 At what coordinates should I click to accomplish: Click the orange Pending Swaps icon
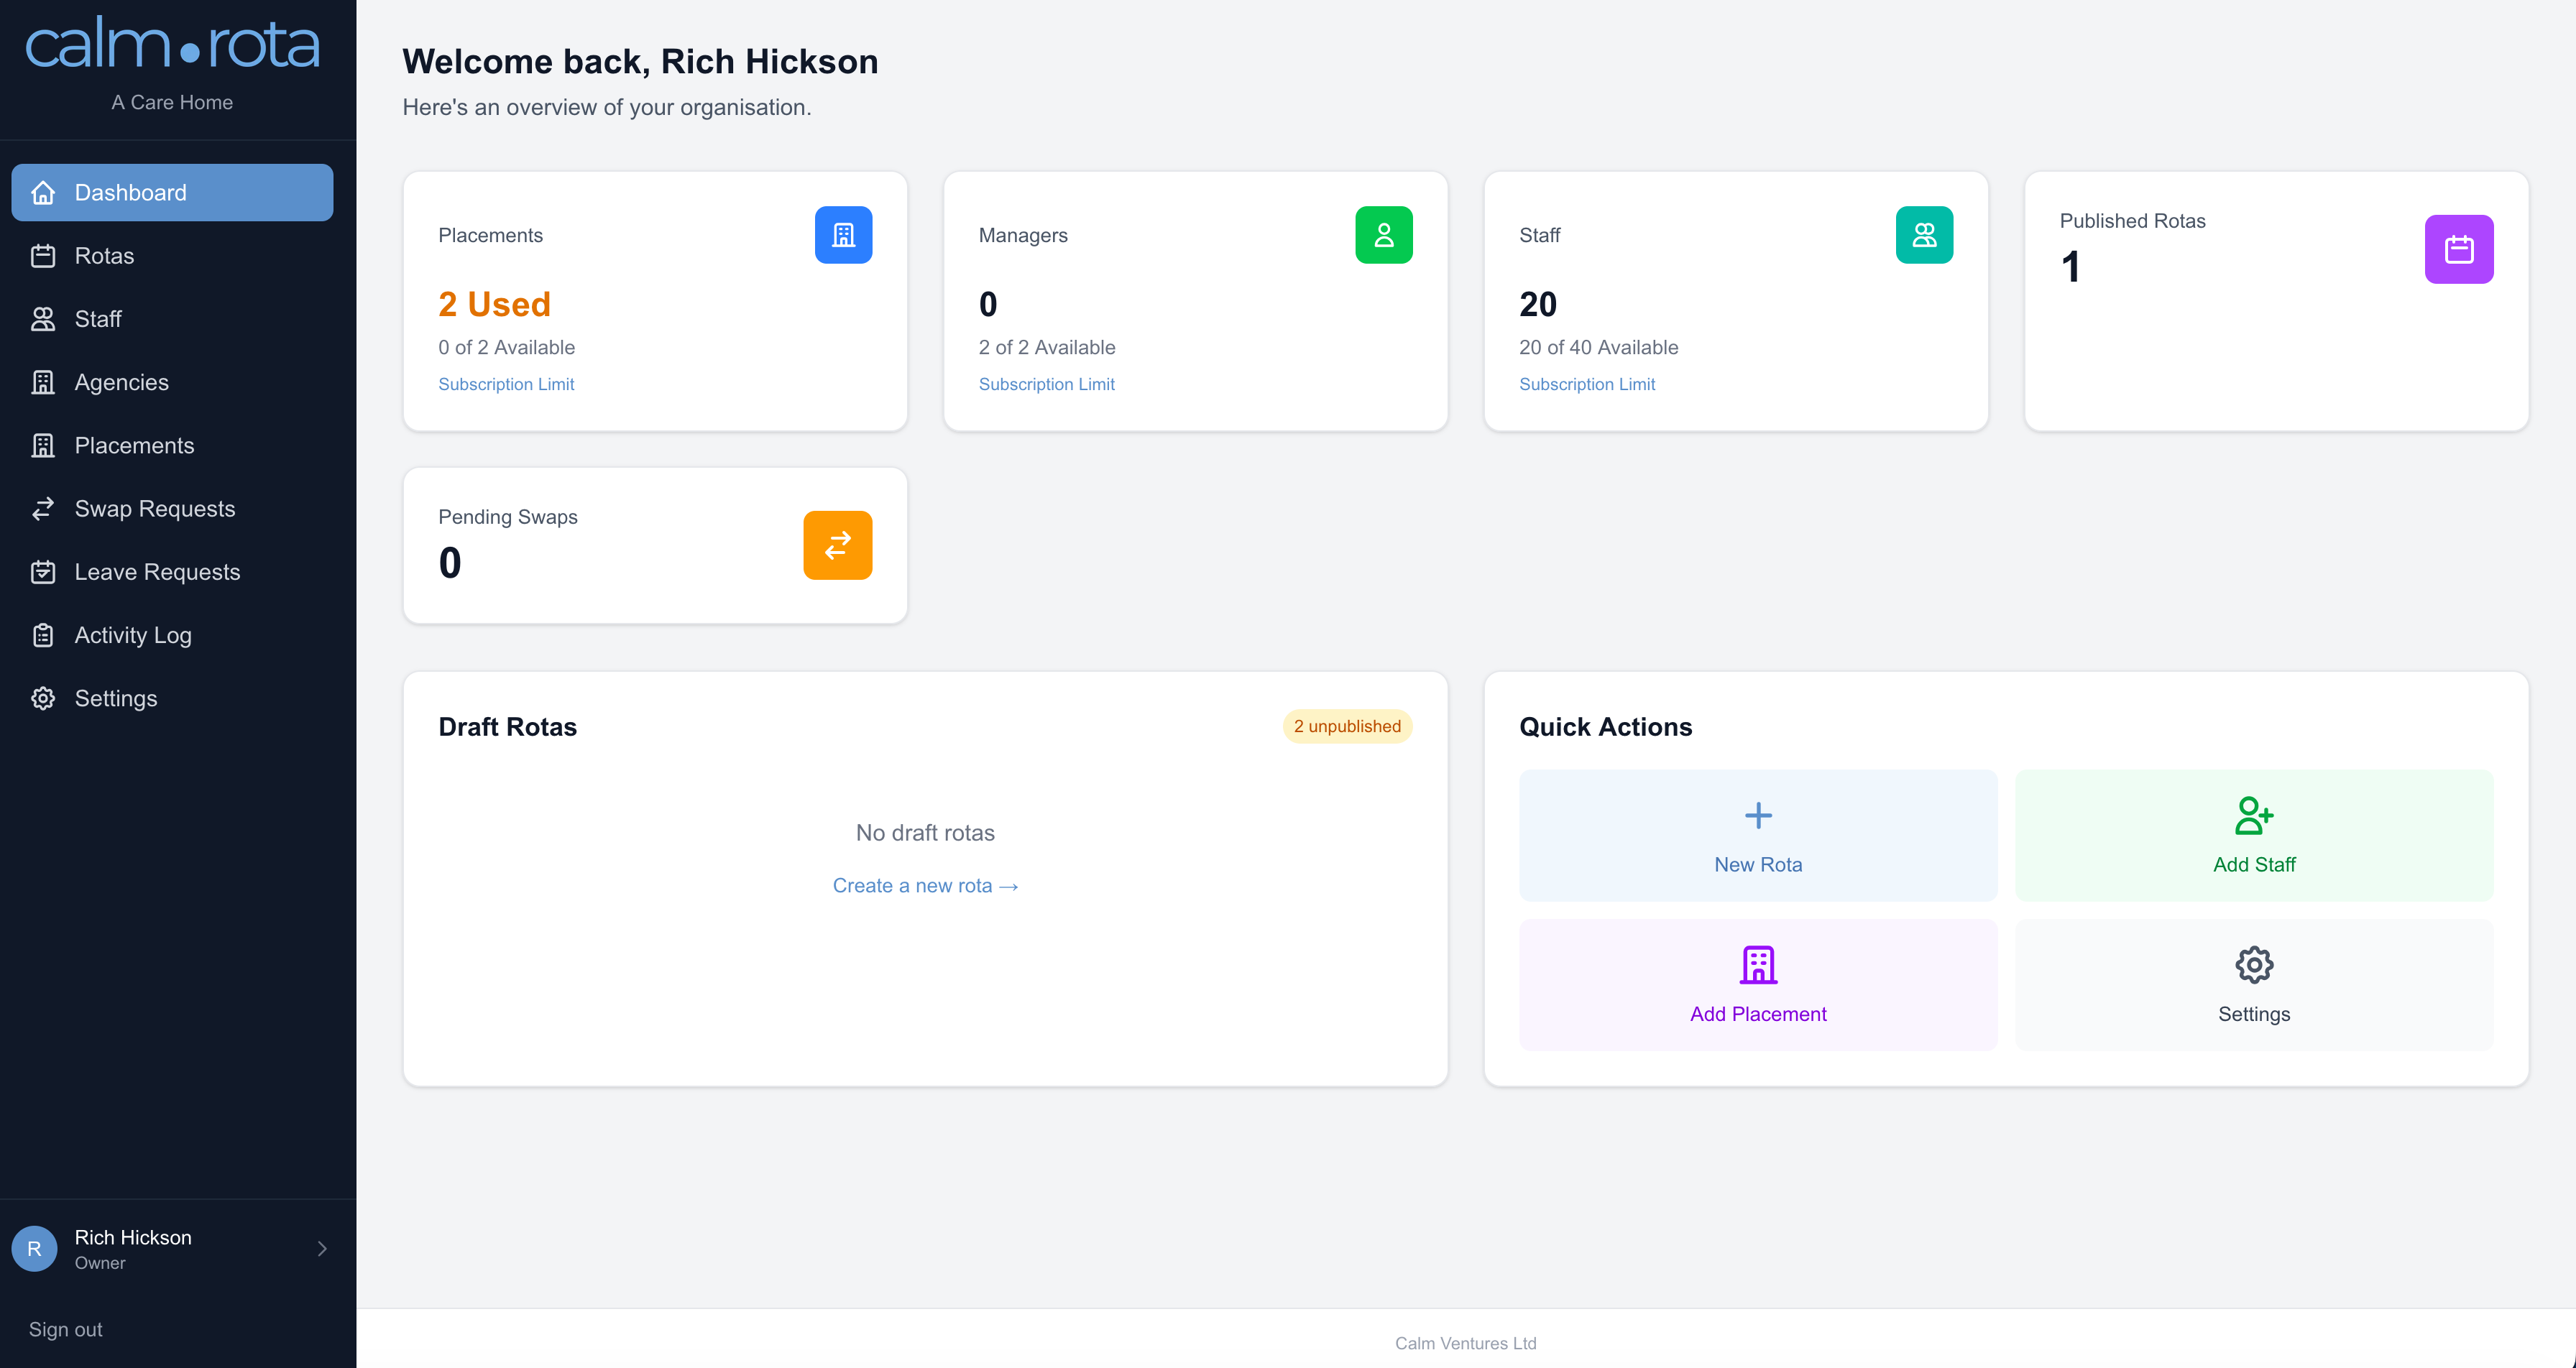[838, 545]
